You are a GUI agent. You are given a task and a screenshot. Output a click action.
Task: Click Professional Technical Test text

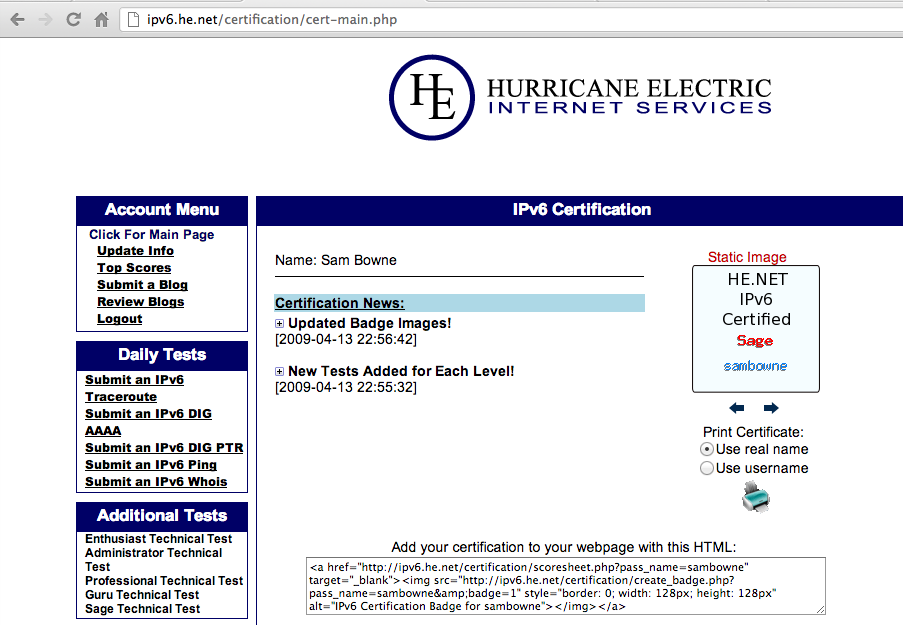pos(164,581)
